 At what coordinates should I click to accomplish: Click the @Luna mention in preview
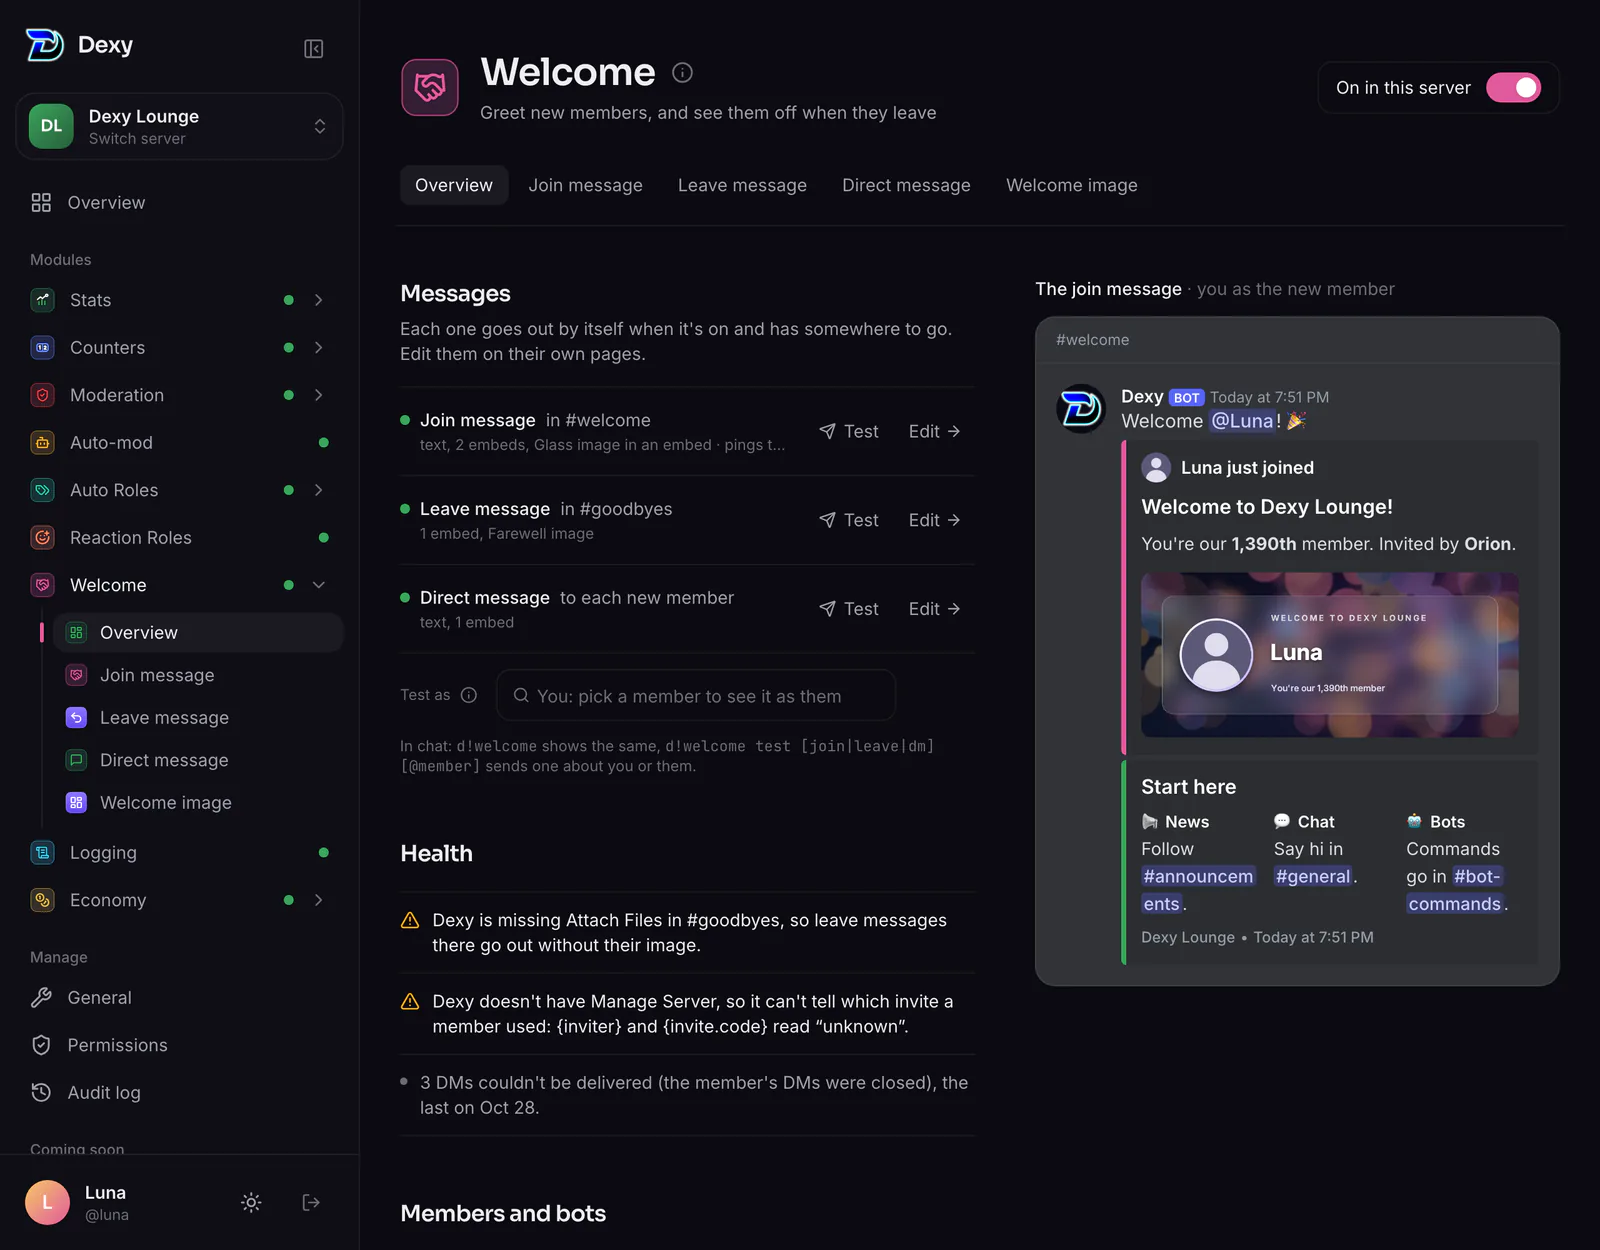1242,421
